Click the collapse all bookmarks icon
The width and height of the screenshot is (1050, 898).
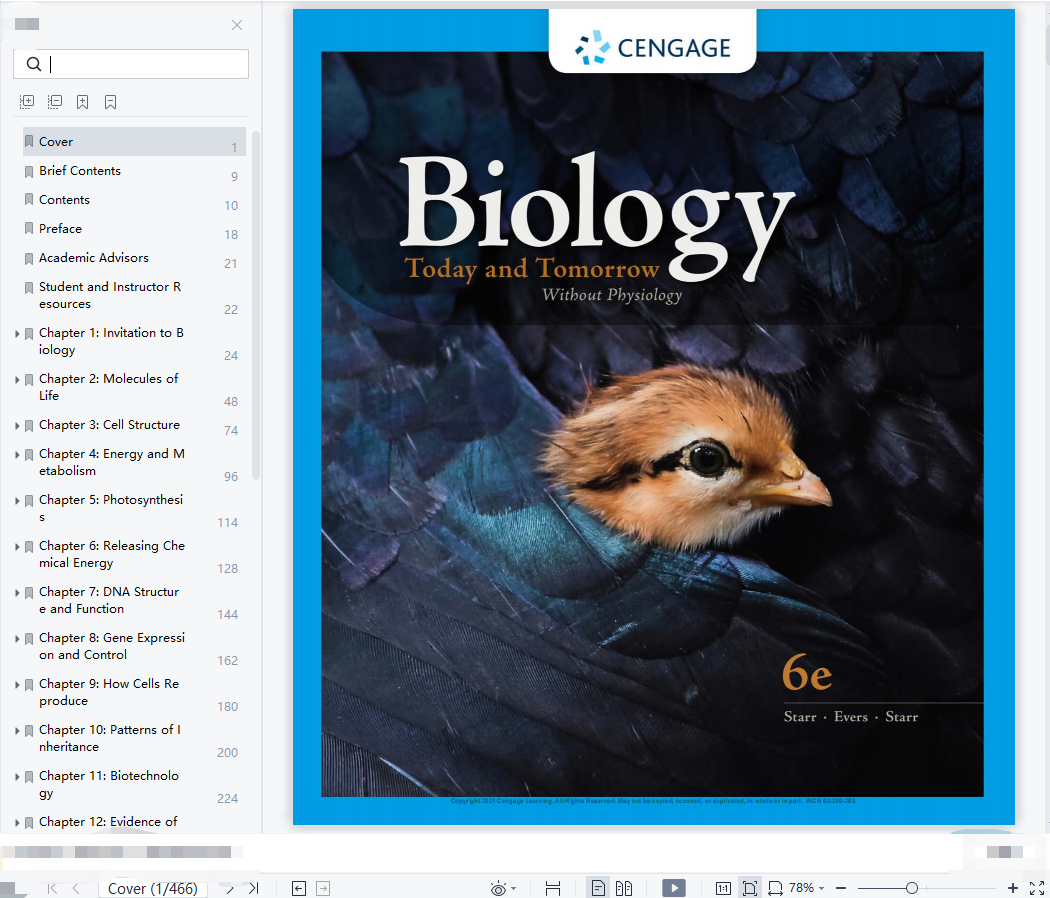tap(55, 102)
